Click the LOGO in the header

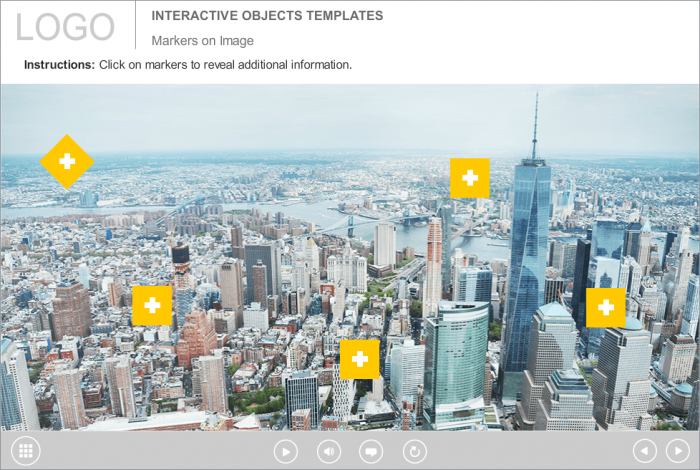65,27
